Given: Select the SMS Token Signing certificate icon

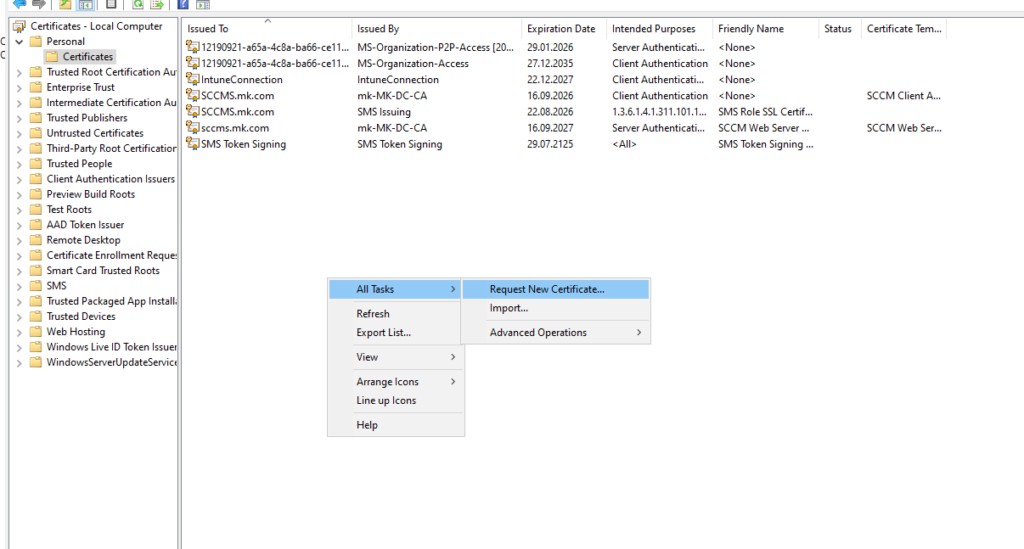Looking at the screenshot, I should pyautogui.click(x=193, y=144).
